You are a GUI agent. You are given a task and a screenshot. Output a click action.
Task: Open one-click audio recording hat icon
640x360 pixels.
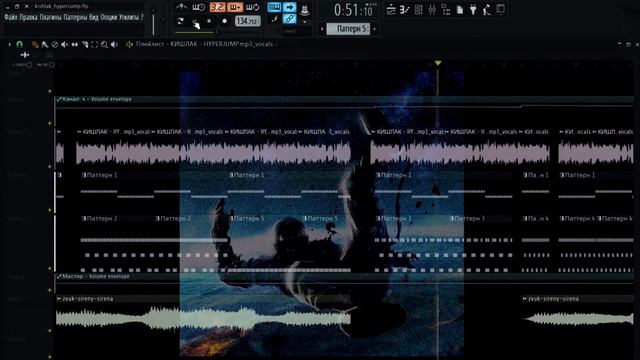[304, 10]
